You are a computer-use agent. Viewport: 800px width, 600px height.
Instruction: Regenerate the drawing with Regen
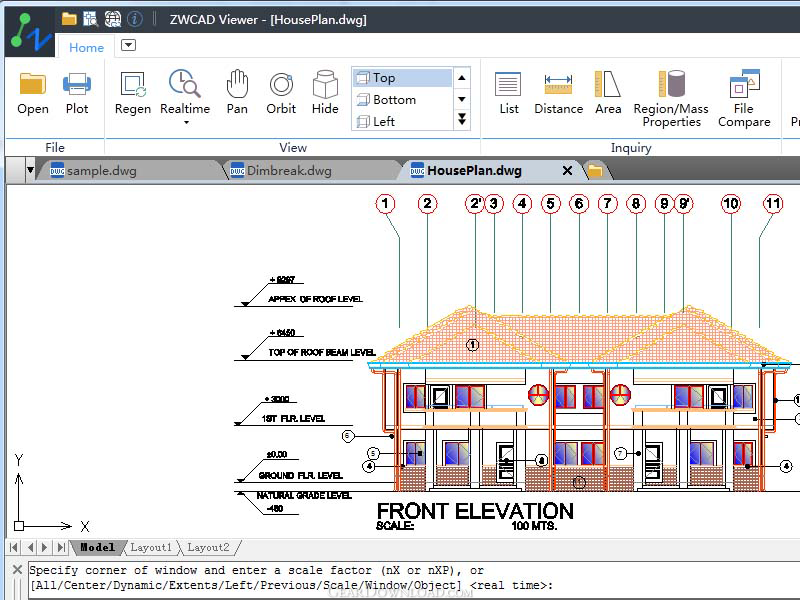133,94
